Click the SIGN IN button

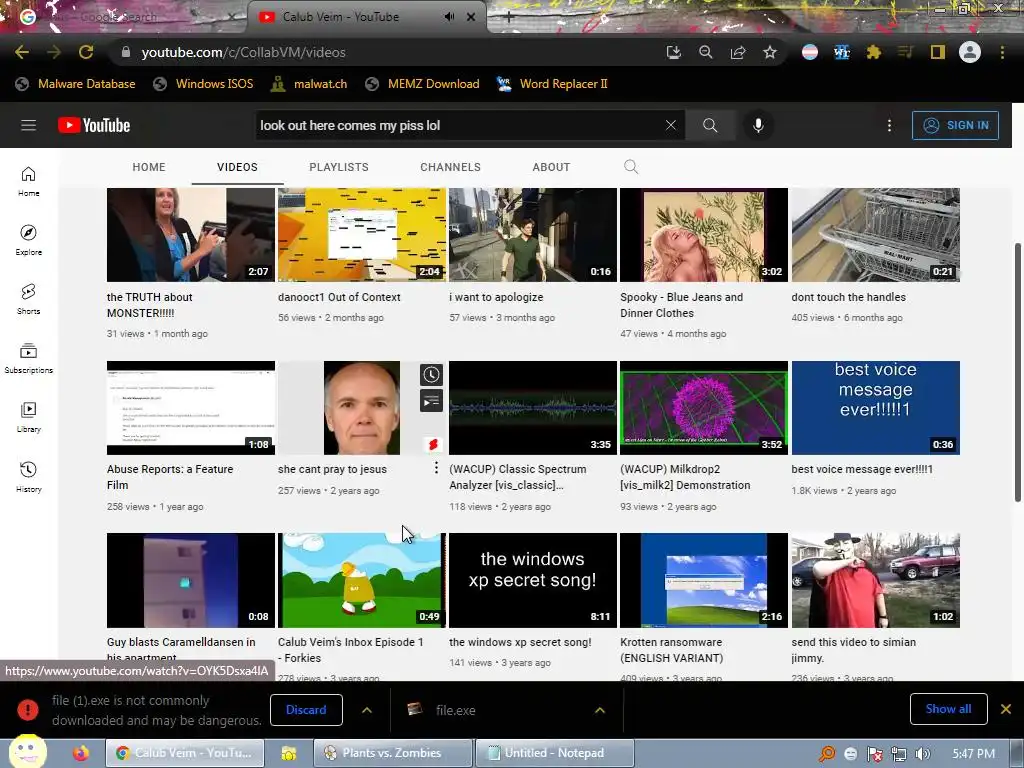coord(955,125)
